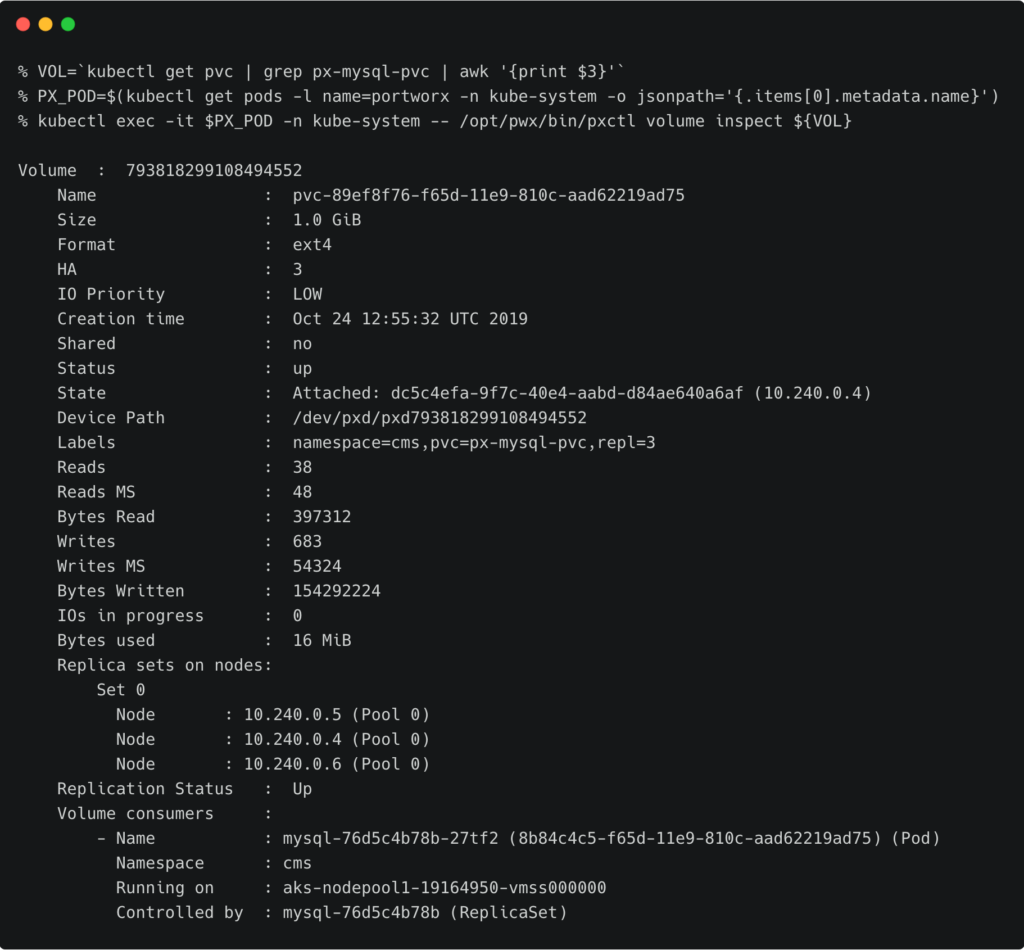Viewport: 1024px width, 950px height.
Task: Click the creation time Oct 24 timestamp
Action: [410, 319]
